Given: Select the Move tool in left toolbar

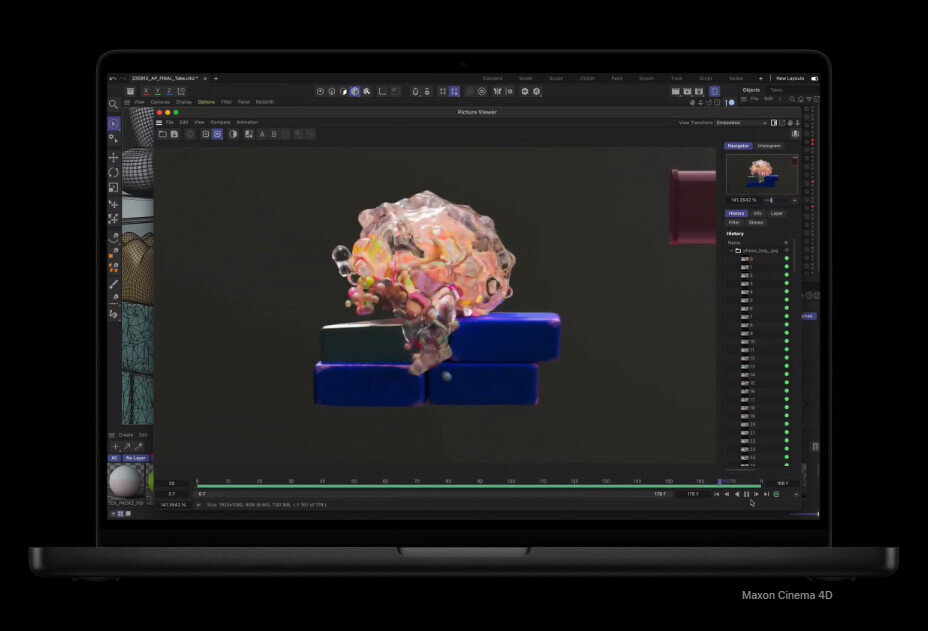Looking at the screenshot, I should coord(113,157).
